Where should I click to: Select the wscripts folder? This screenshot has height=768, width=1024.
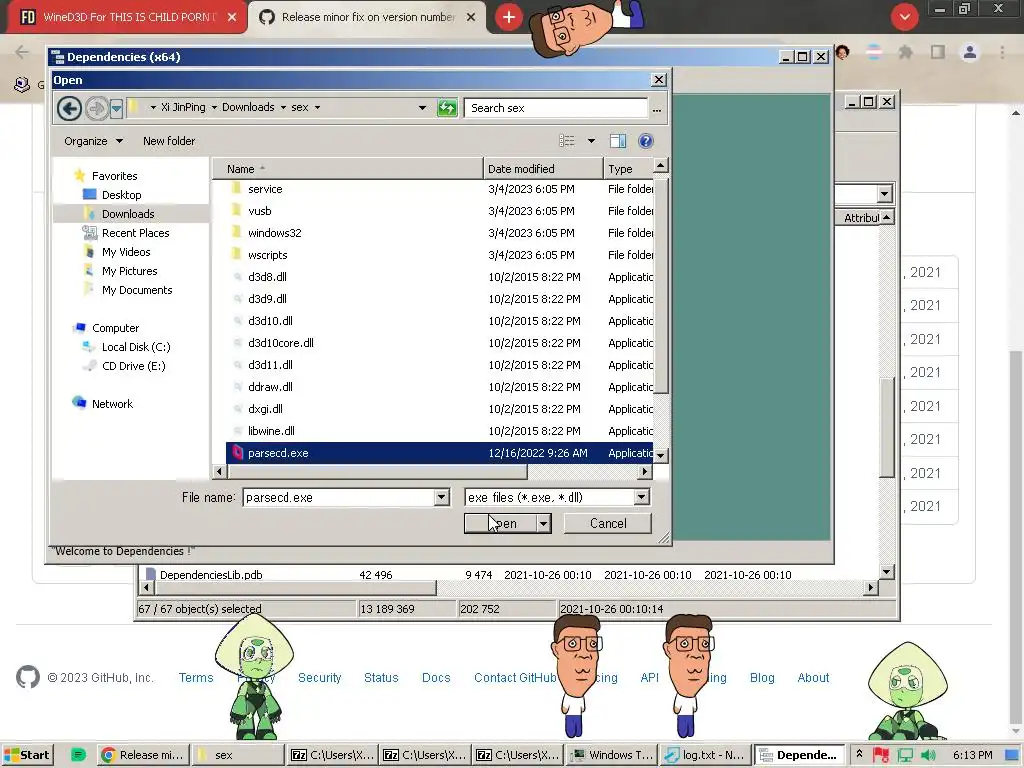267,255
